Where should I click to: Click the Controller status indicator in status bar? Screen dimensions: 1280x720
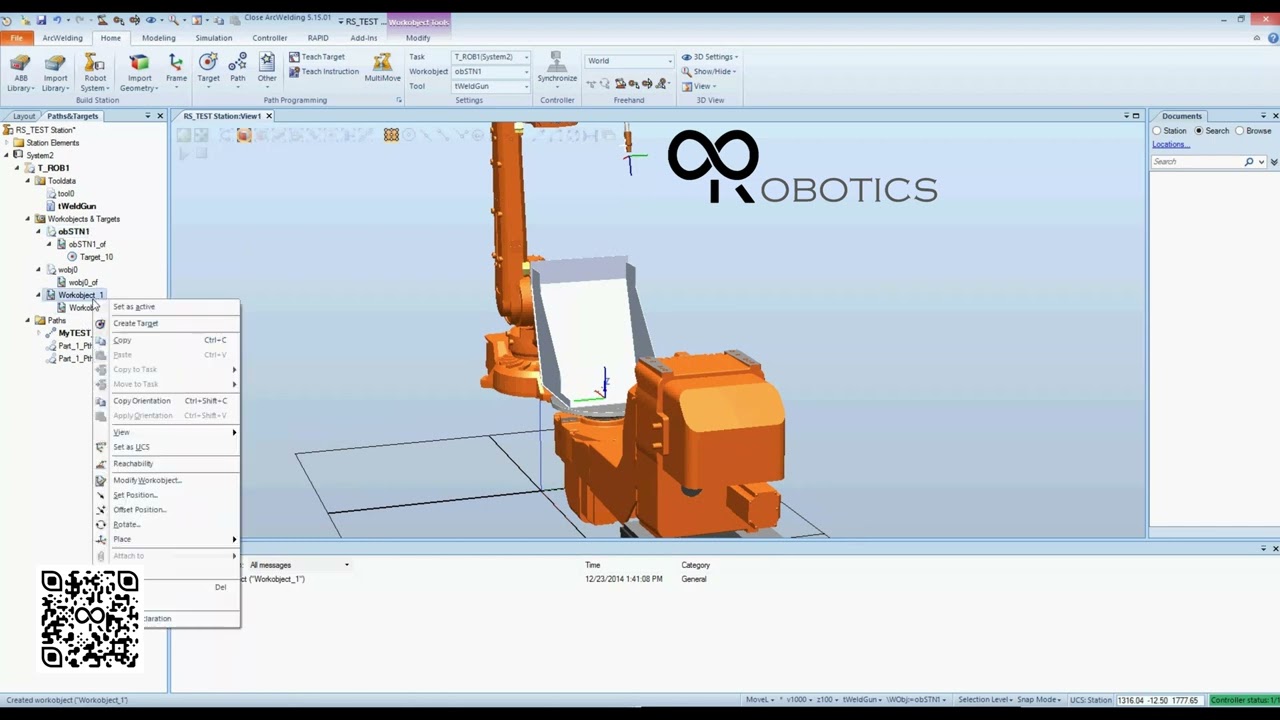pos(1244,700)
